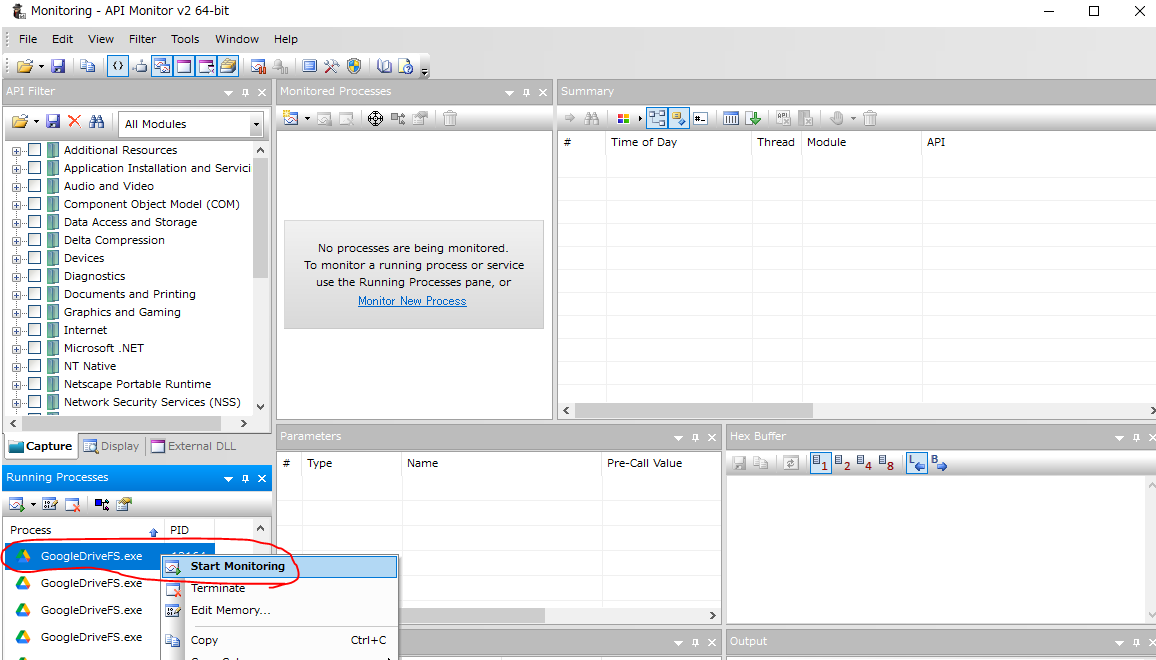Image resolution: width=1156 pixels, height=660 pixels.
Task: Expand the Documents and Printing tree node
Action: tap(16, 295)
